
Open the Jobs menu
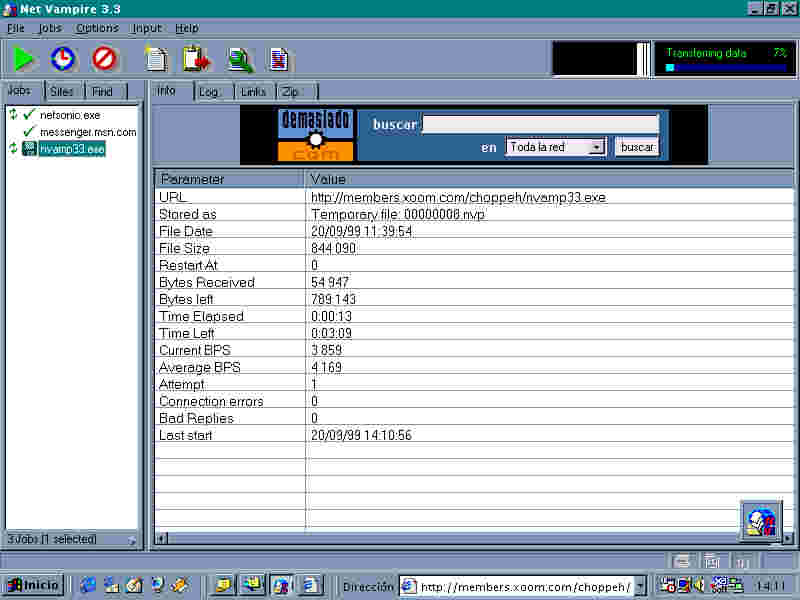click(x=49, y=28)
